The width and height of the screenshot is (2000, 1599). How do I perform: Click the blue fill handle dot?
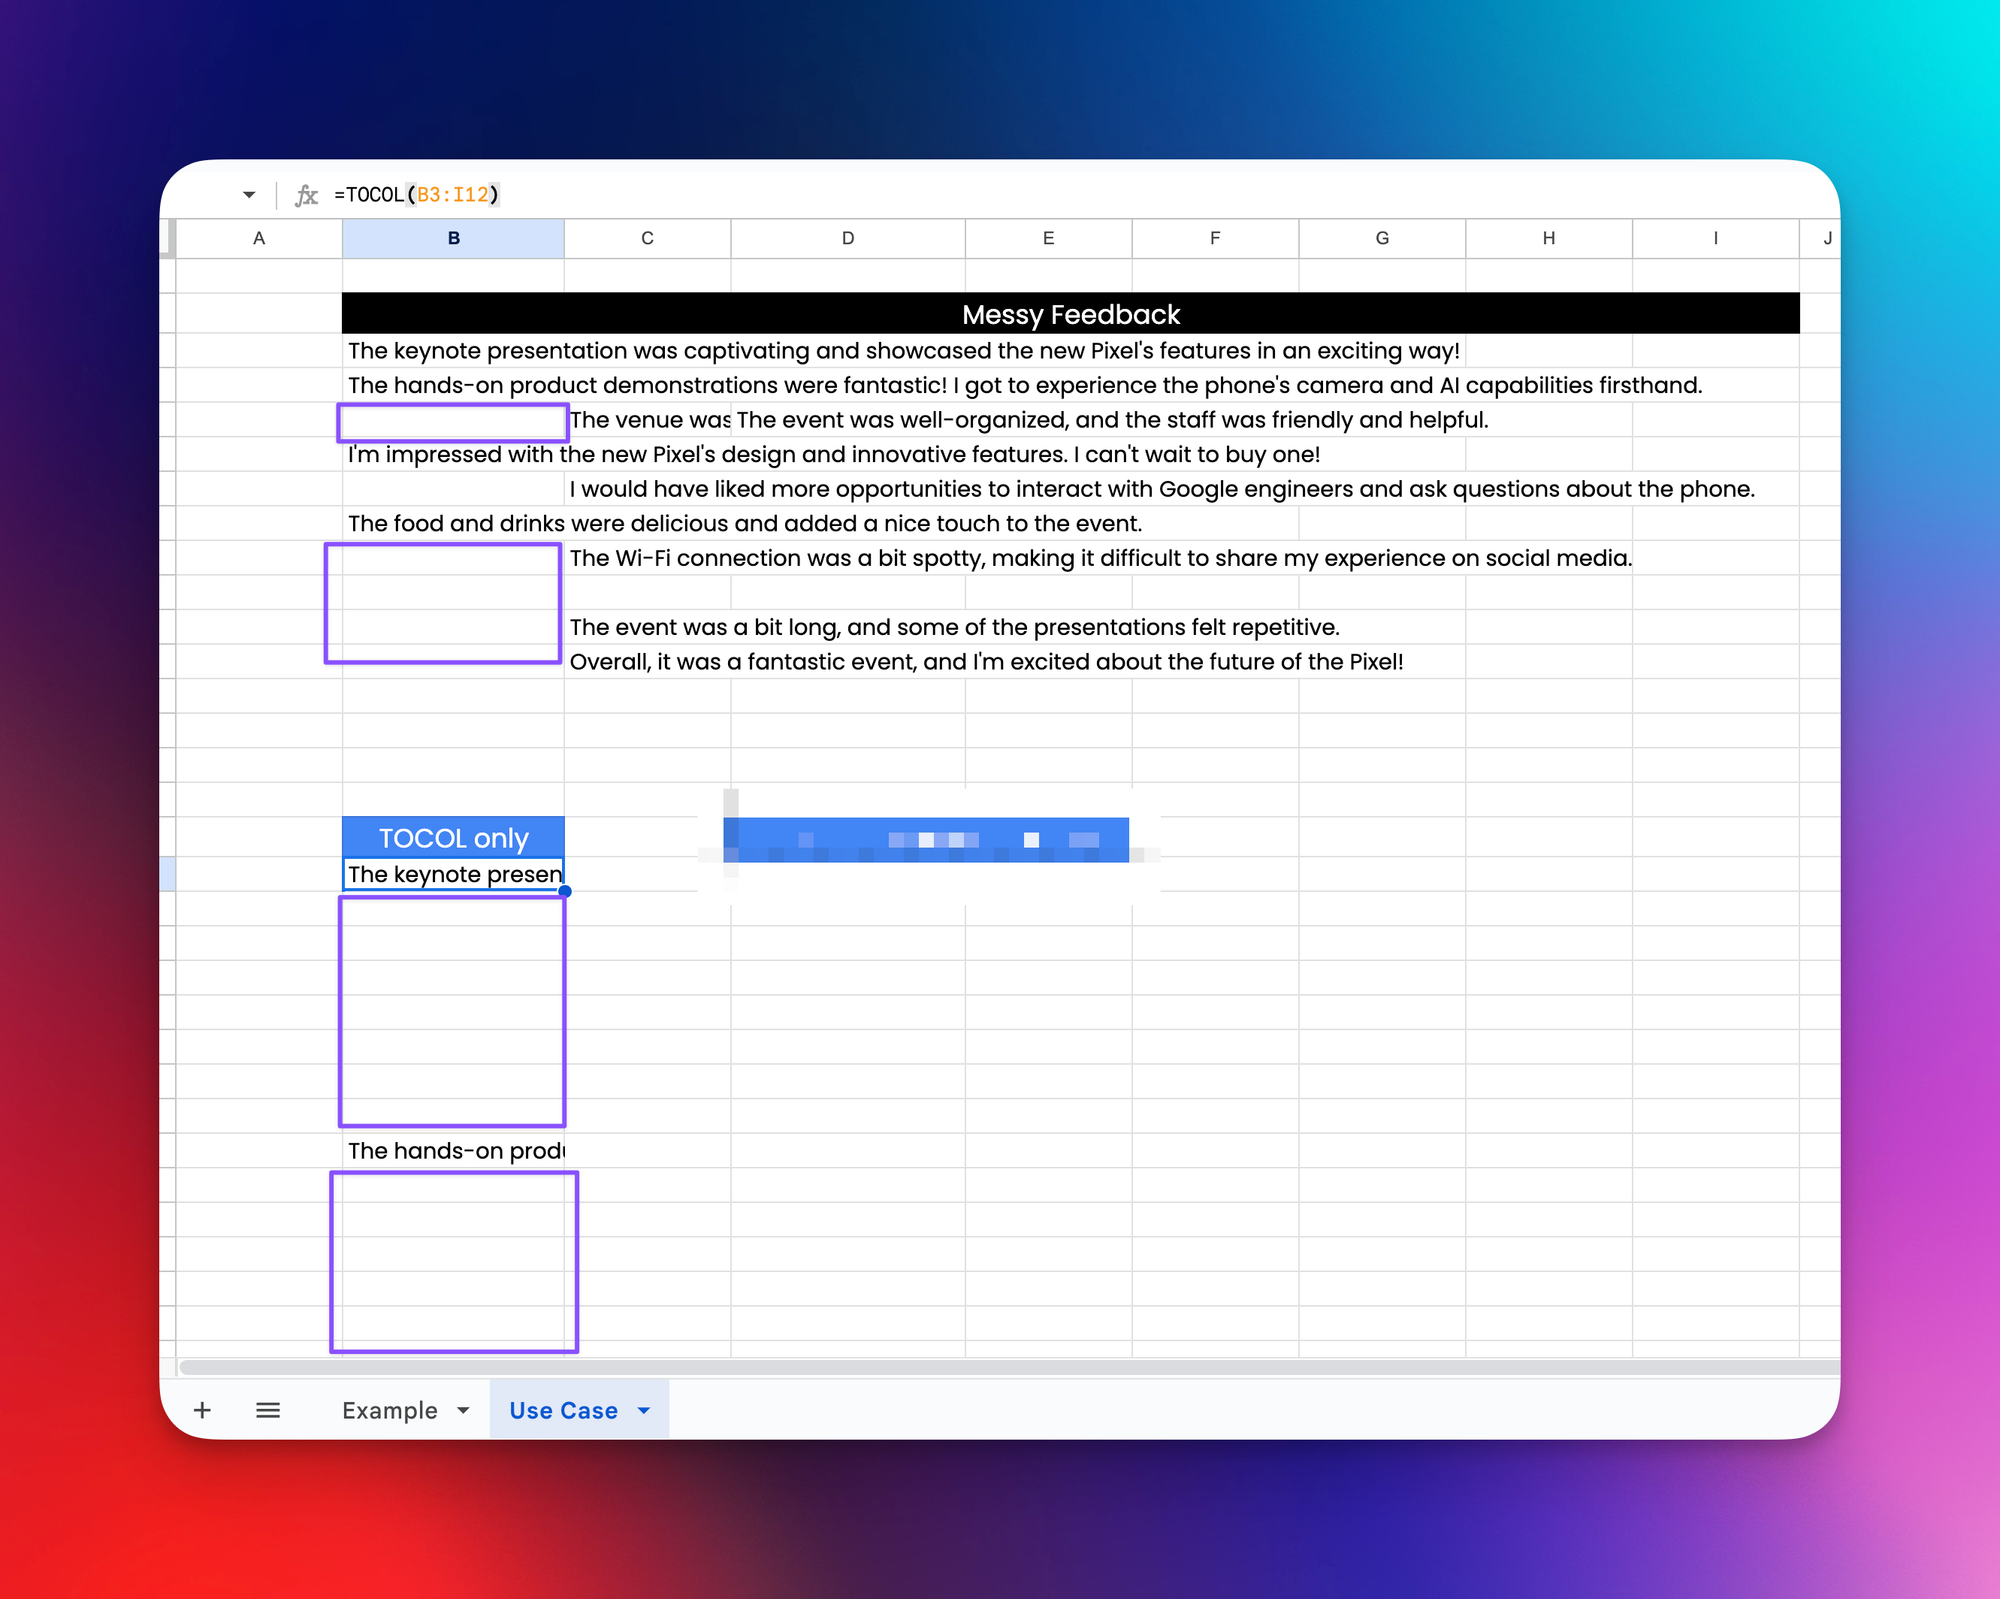[565, 891]
